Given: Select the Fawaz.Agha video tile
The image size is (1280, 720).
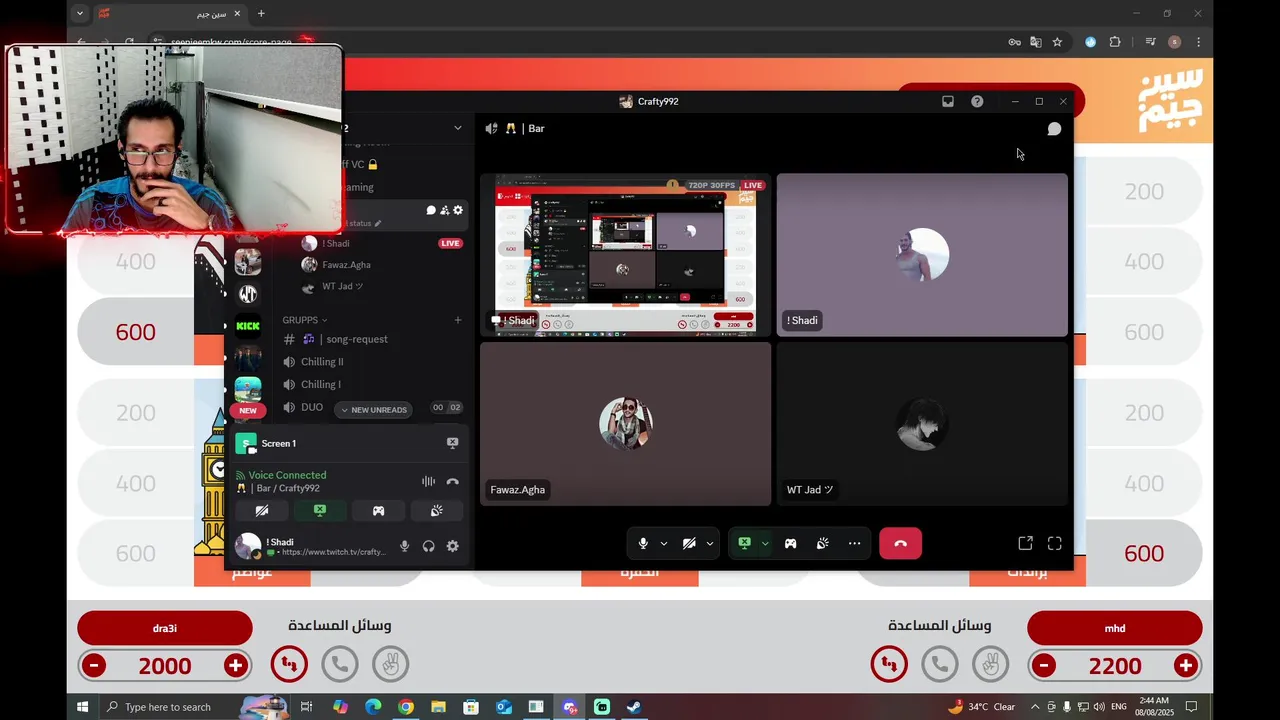Looking at the screenshot, I should (625, 424).
